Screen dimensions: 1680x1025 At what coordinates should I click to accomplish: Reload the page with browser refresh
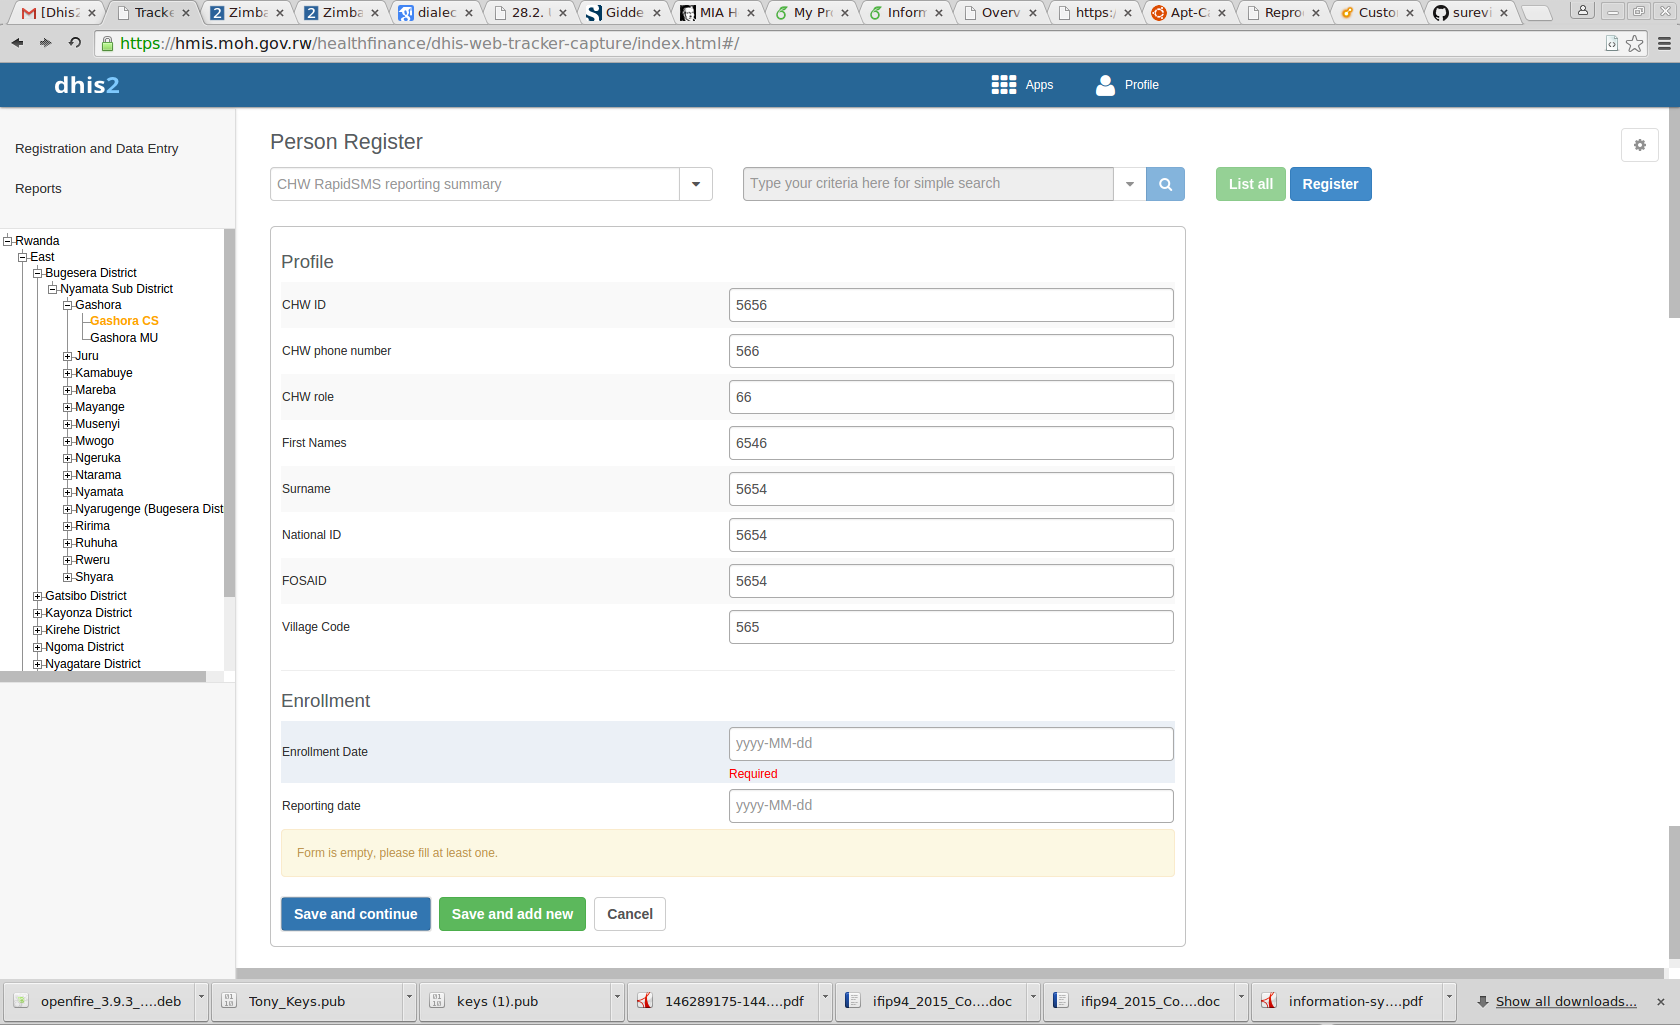coord(75,43)
